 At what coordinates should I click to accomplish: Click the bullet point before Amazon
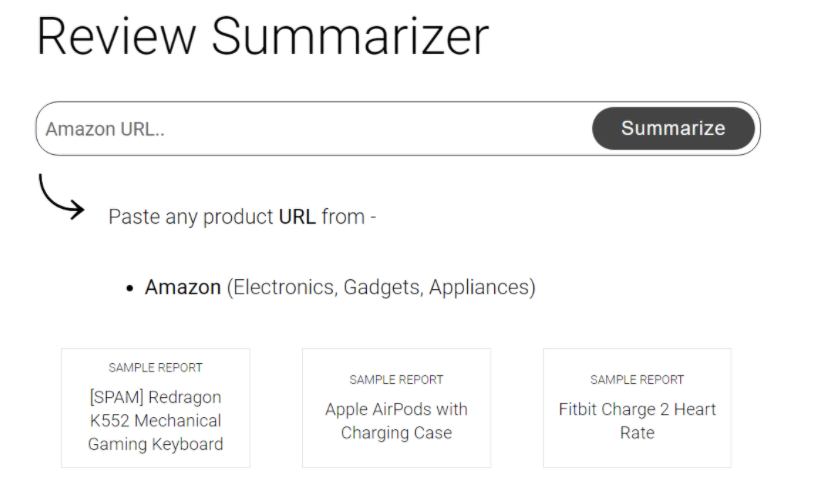pyautogui.click(x=130, y=289)
